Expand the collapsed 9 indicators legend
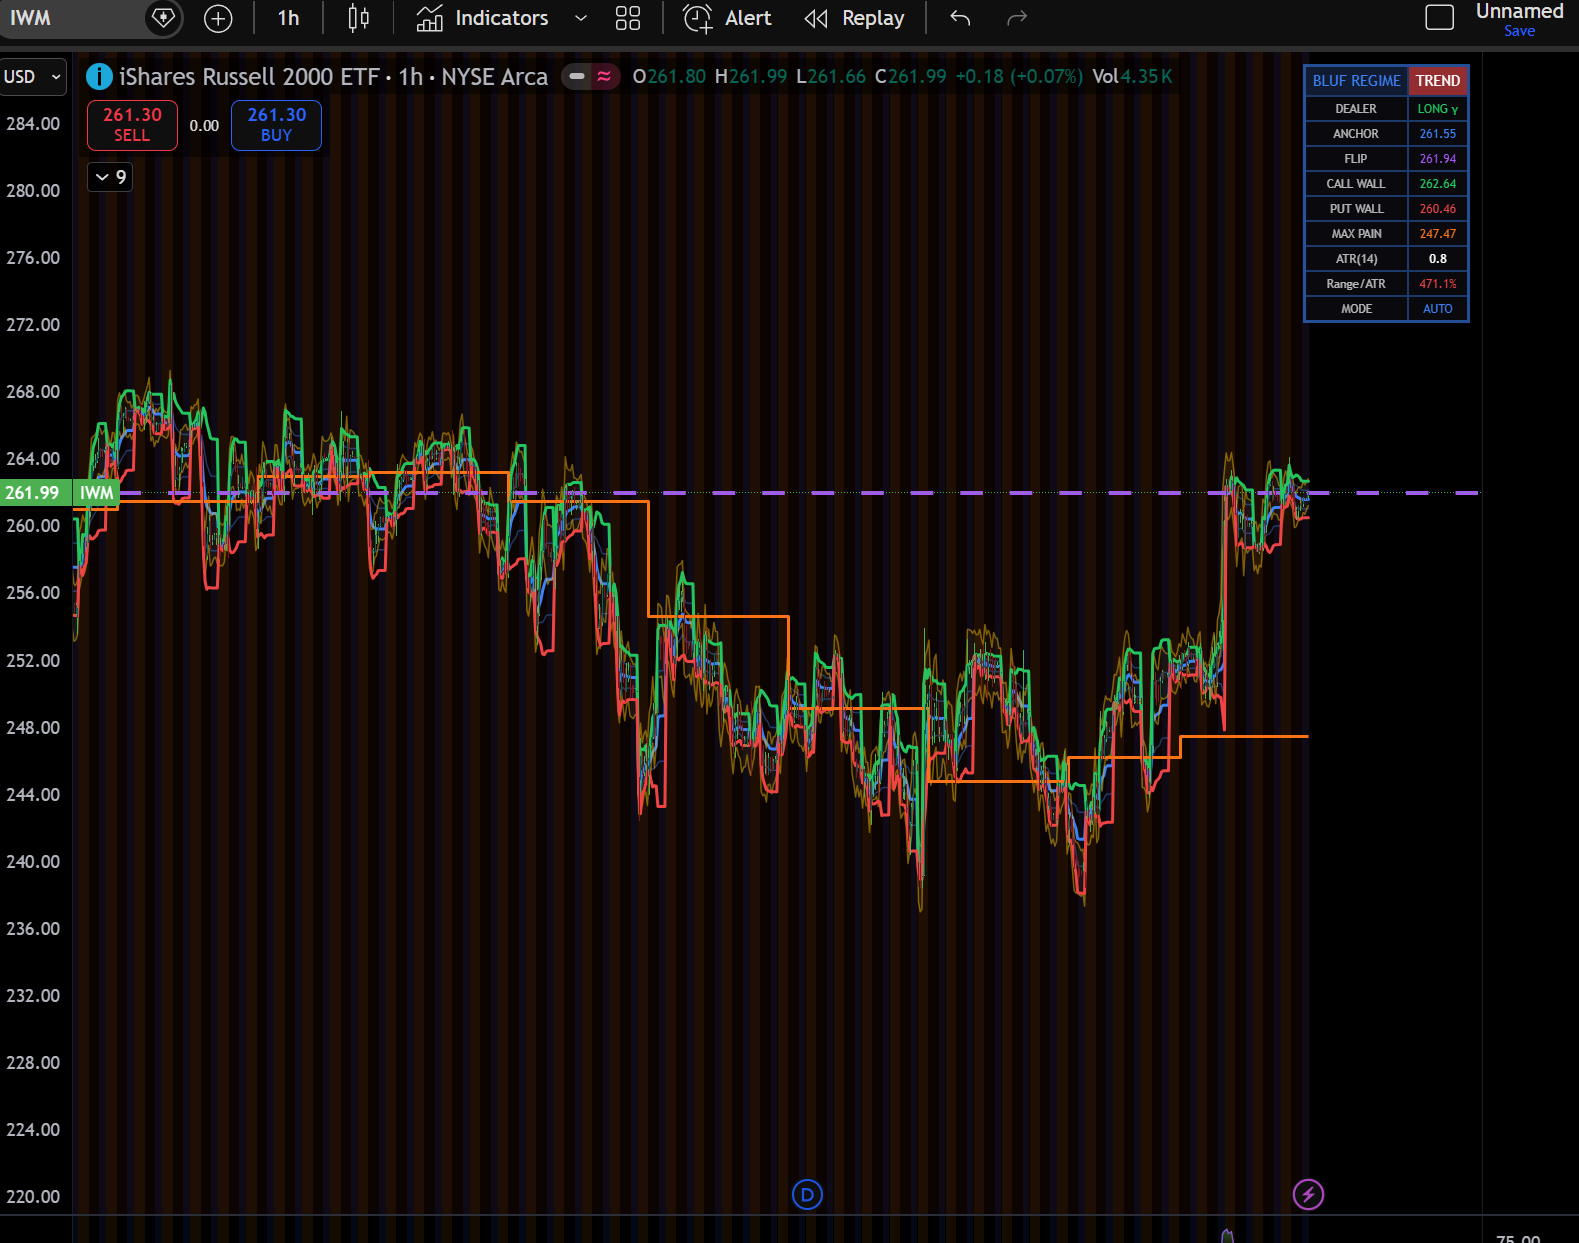The image size is (1579, 1243). tap(110, 177)
